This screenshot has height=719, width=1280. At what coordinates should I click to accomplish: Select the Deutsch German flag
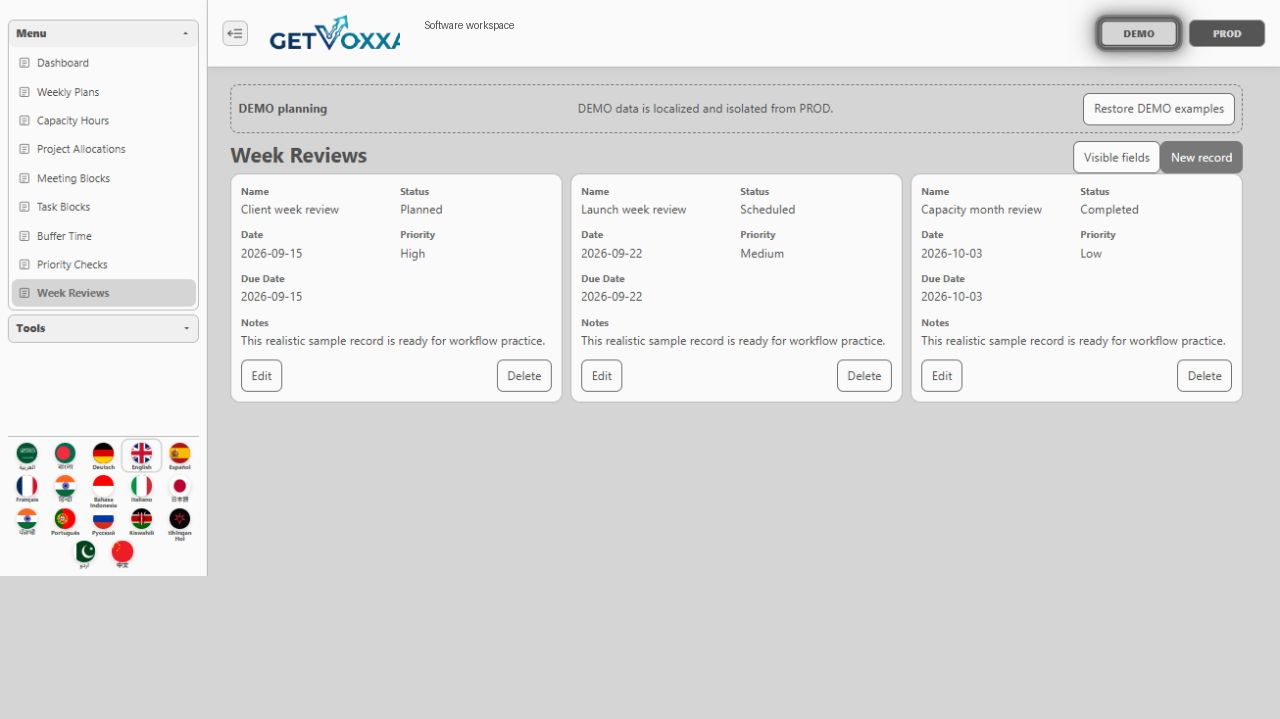pos(103,456)
